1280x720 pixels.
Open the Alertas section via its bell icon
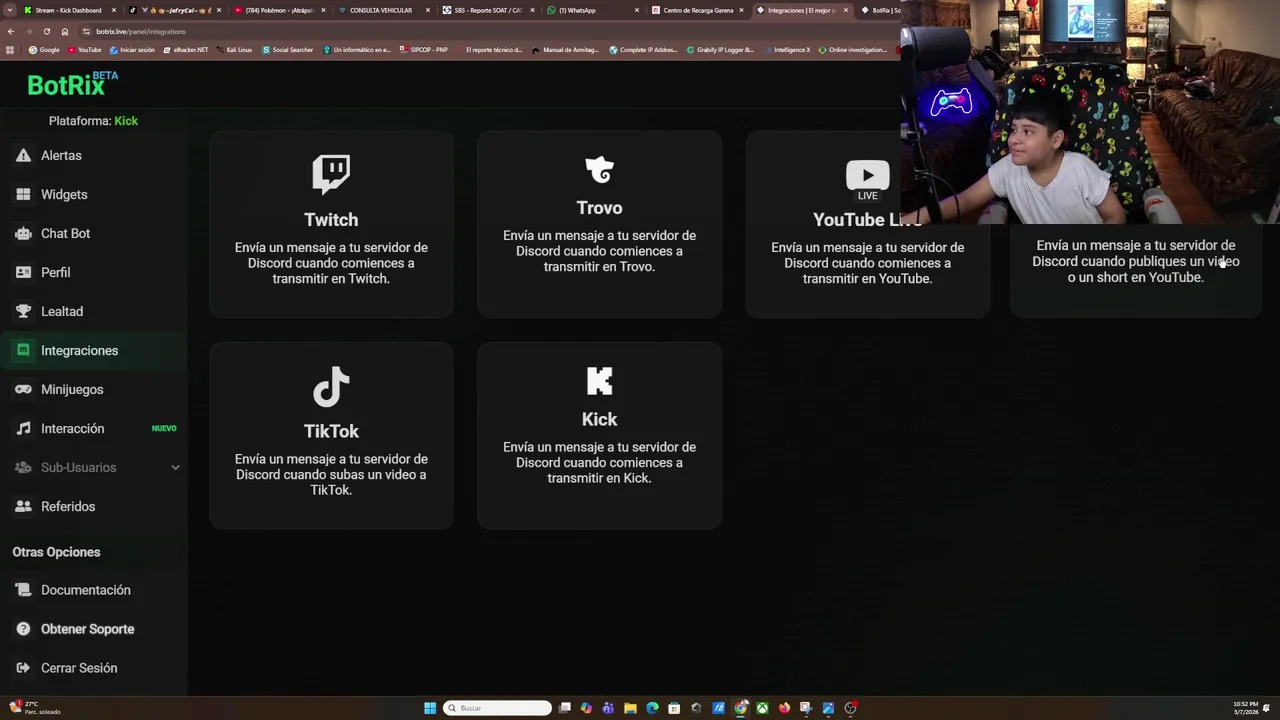coord(23,155)
